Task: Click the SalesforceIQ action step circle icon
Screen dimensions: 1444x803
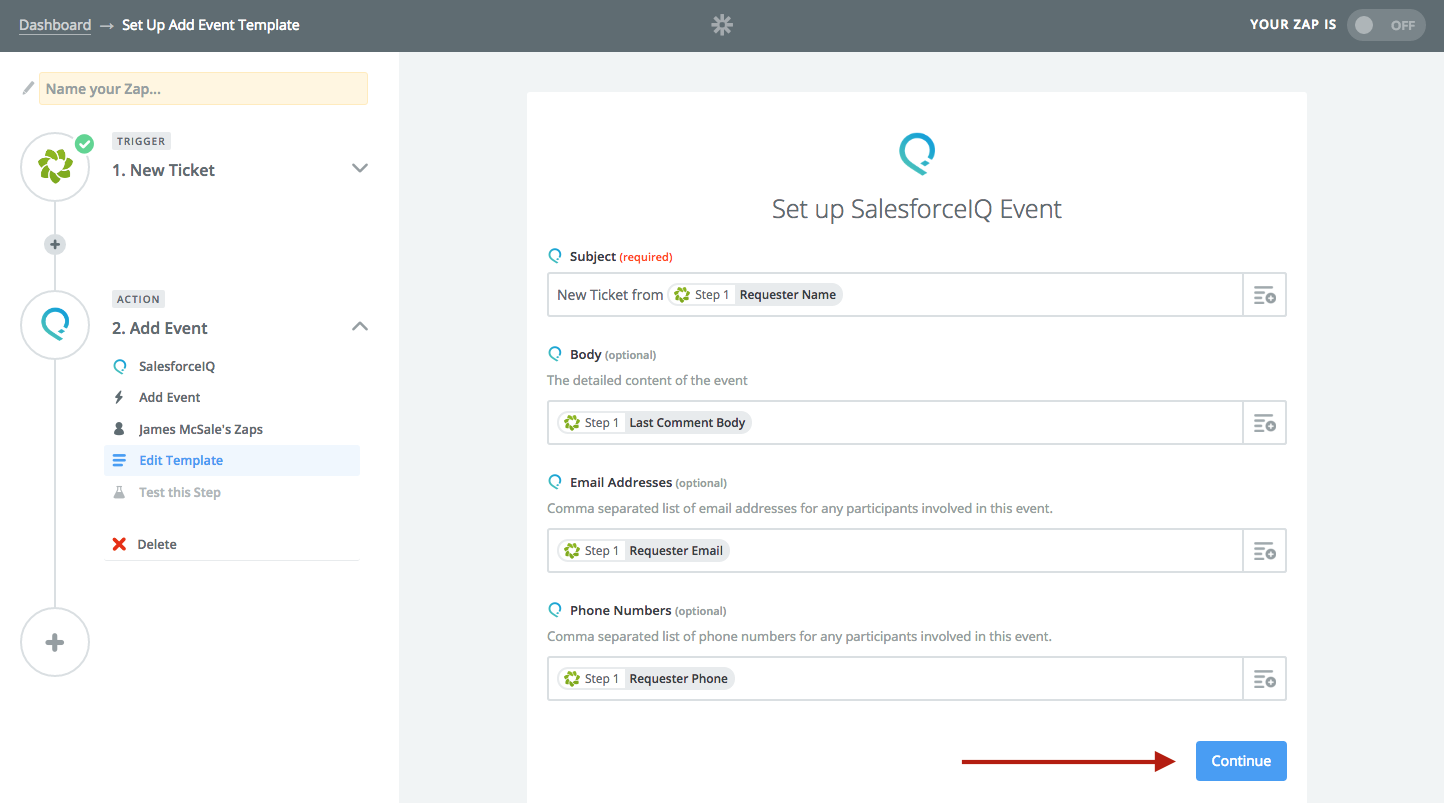Action: coord(55,325)
